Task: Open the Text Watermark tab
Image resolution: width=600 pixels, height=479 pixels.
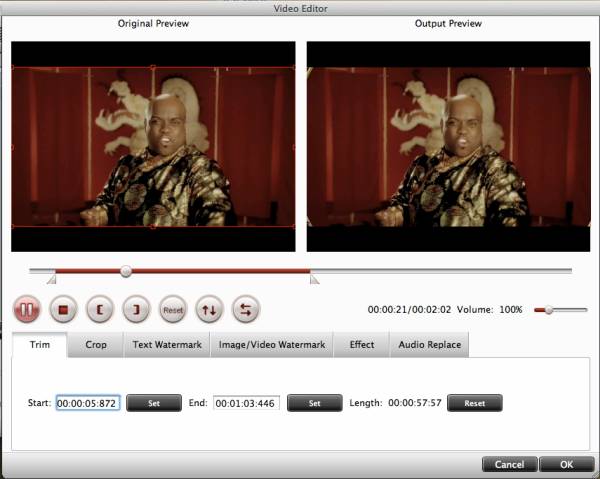Action: (x=167, y=345)
